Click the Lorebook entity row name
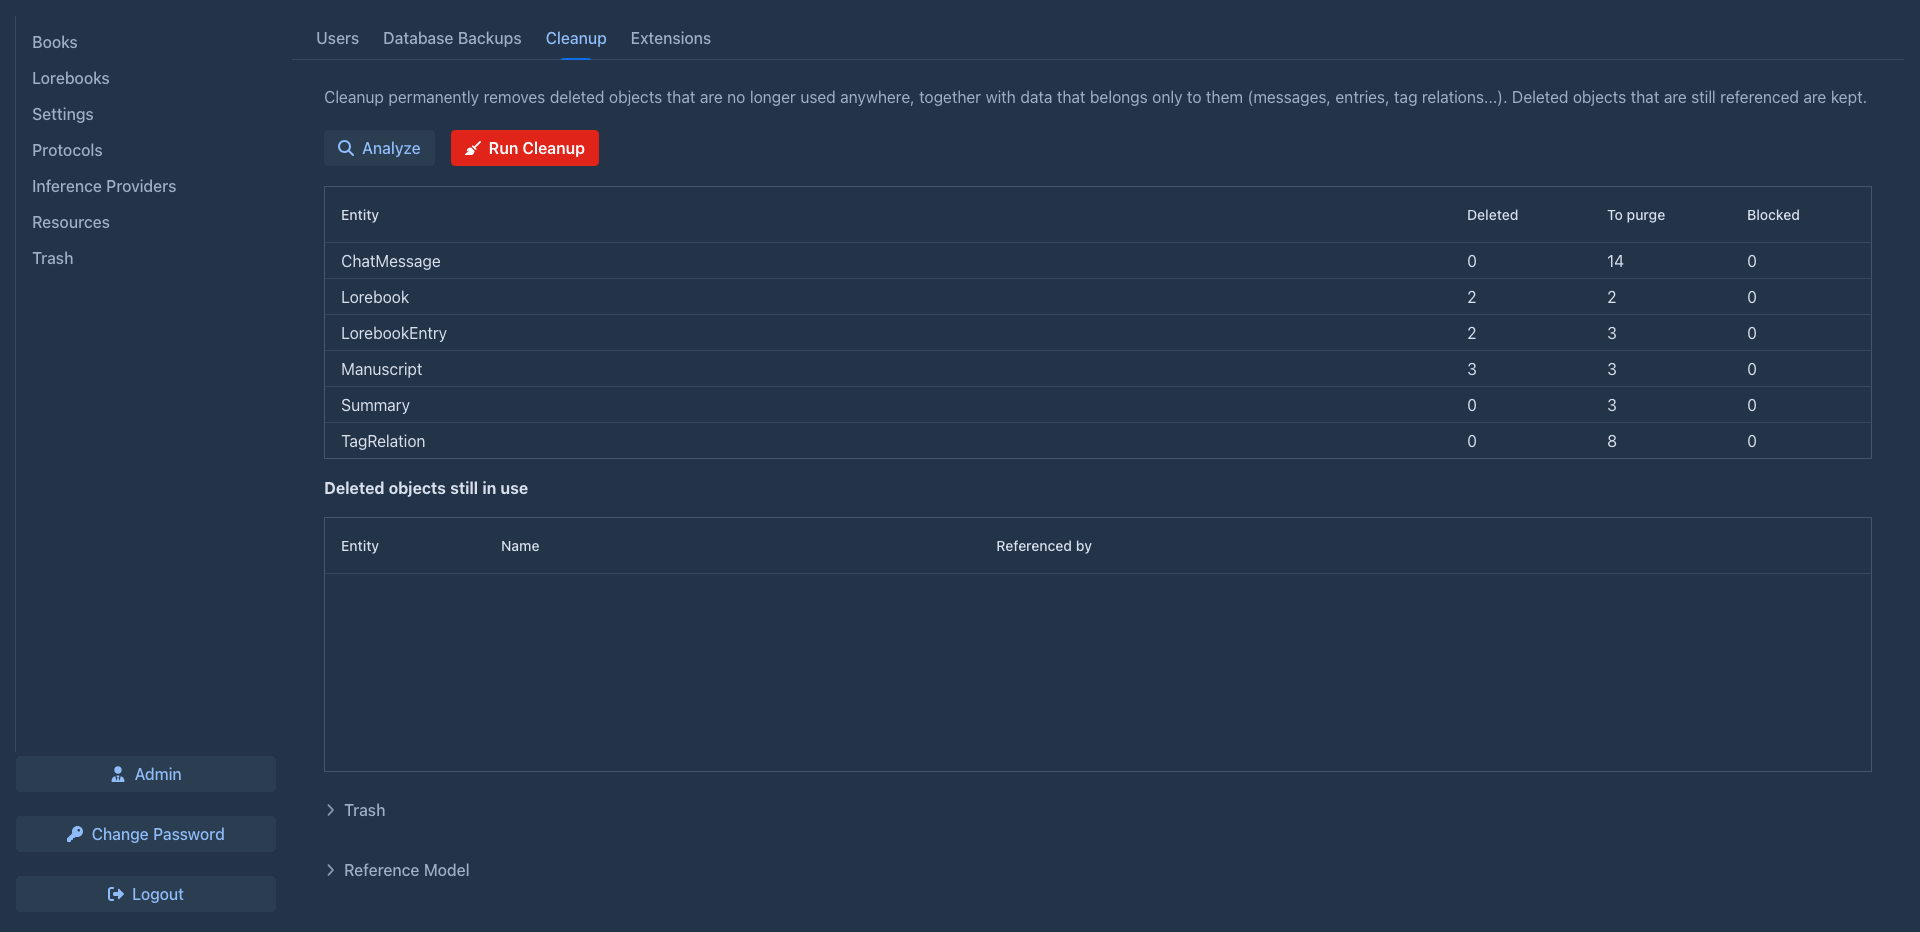 click(375, 297)
